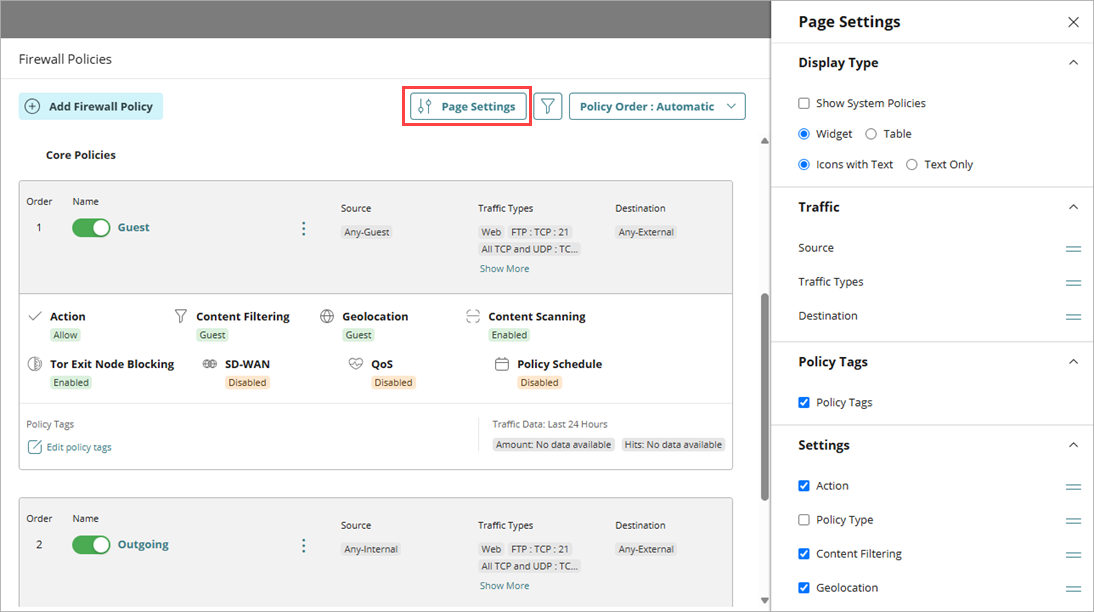Click the scrollbar down arrow
1094x612 pixels.
[765, 600]
